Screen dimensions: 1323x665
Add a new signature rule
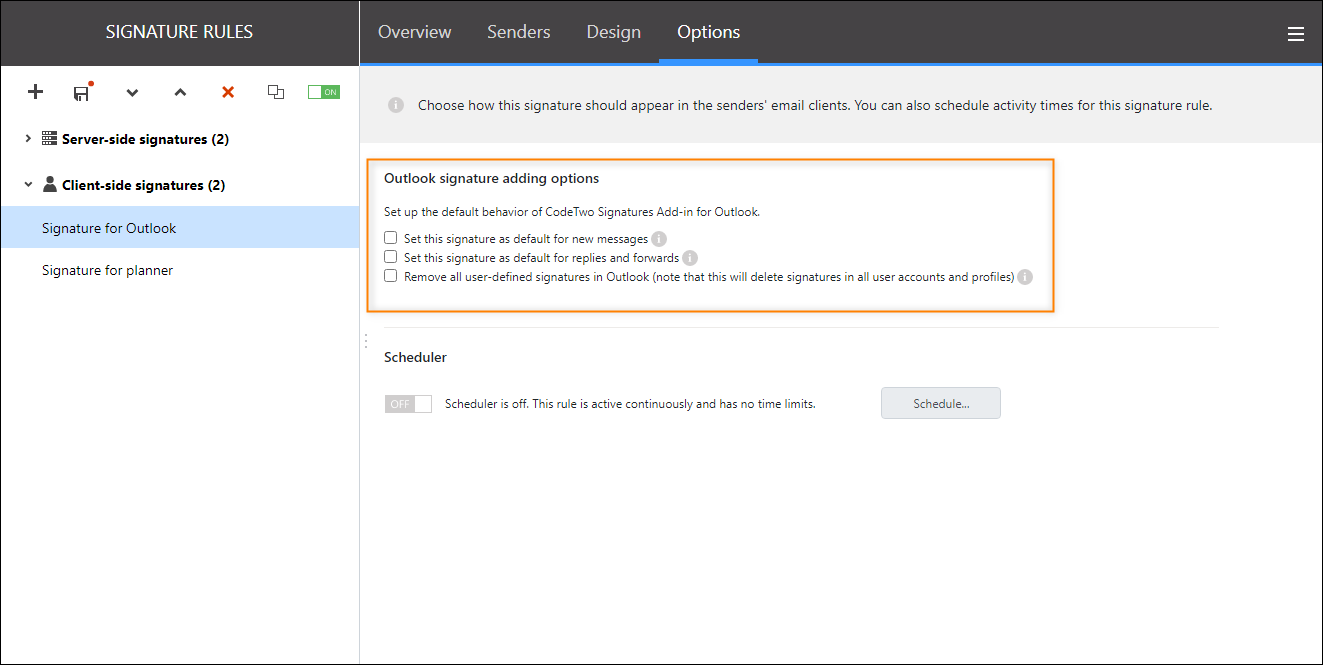click(x=35, y=92)
